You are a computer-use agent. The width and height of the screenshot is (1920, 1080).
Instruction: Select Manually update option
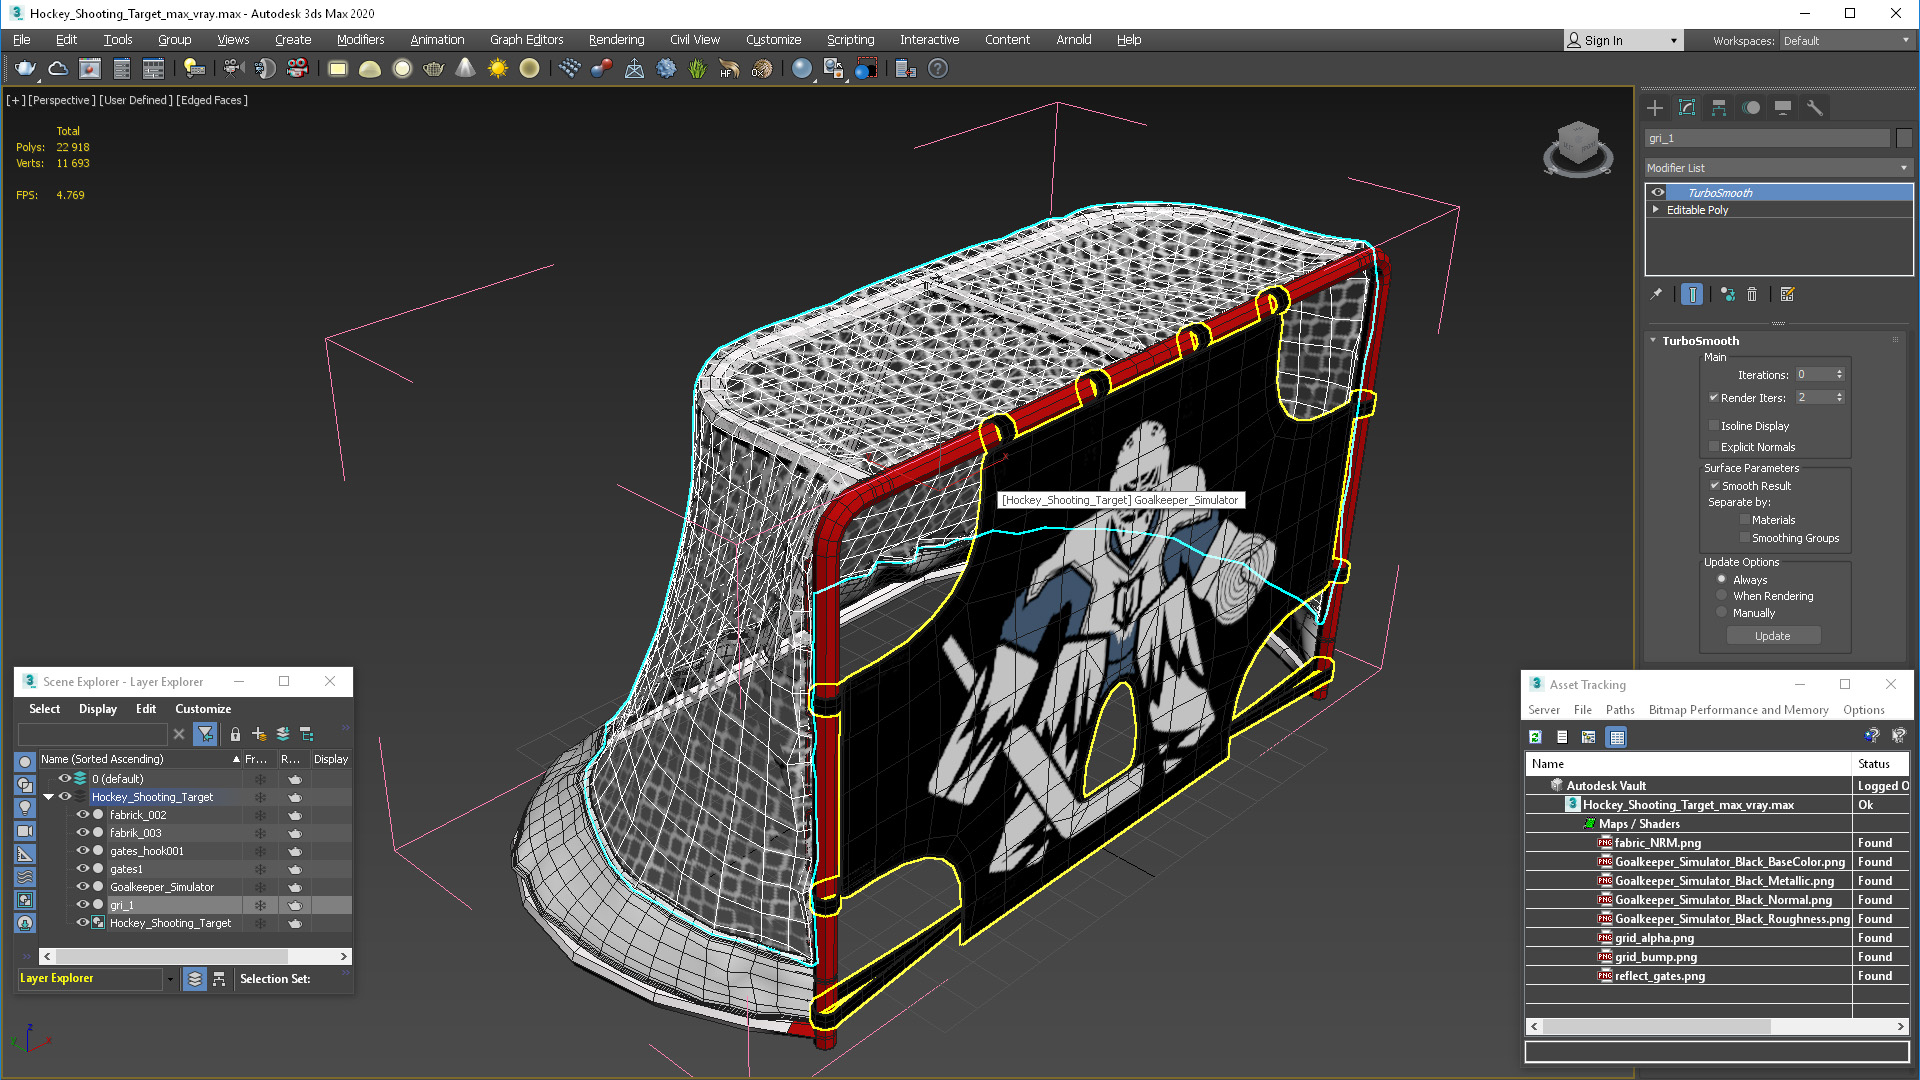coord(1722,612)
